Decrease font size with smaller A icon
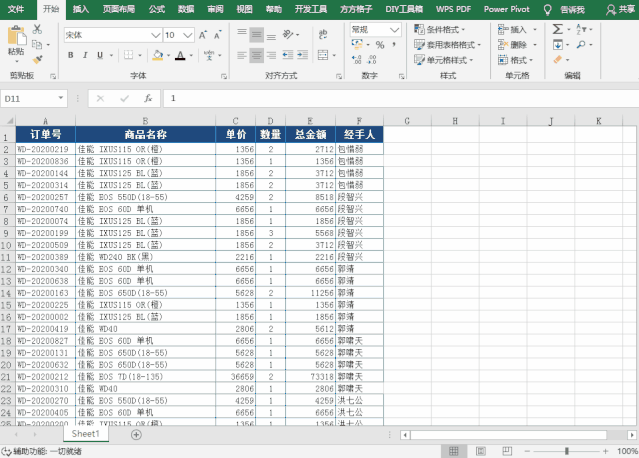 click(218, 35)
